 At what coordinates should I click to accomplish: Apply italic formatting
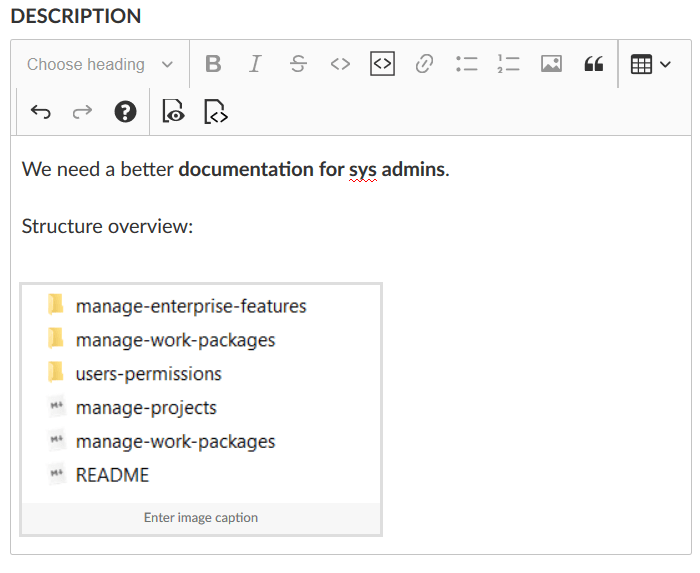point(255,64)
